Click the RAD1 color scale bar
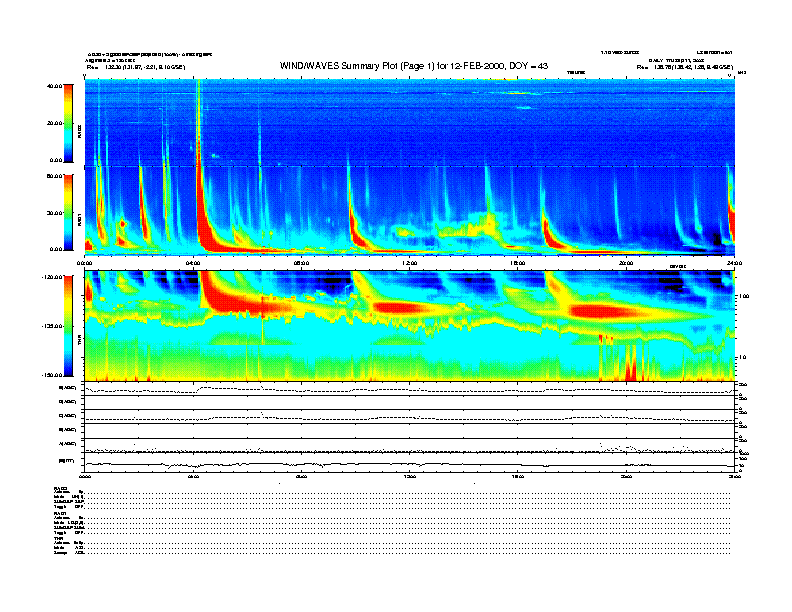This screenshot has height=612, width=792. coord(68,213)
